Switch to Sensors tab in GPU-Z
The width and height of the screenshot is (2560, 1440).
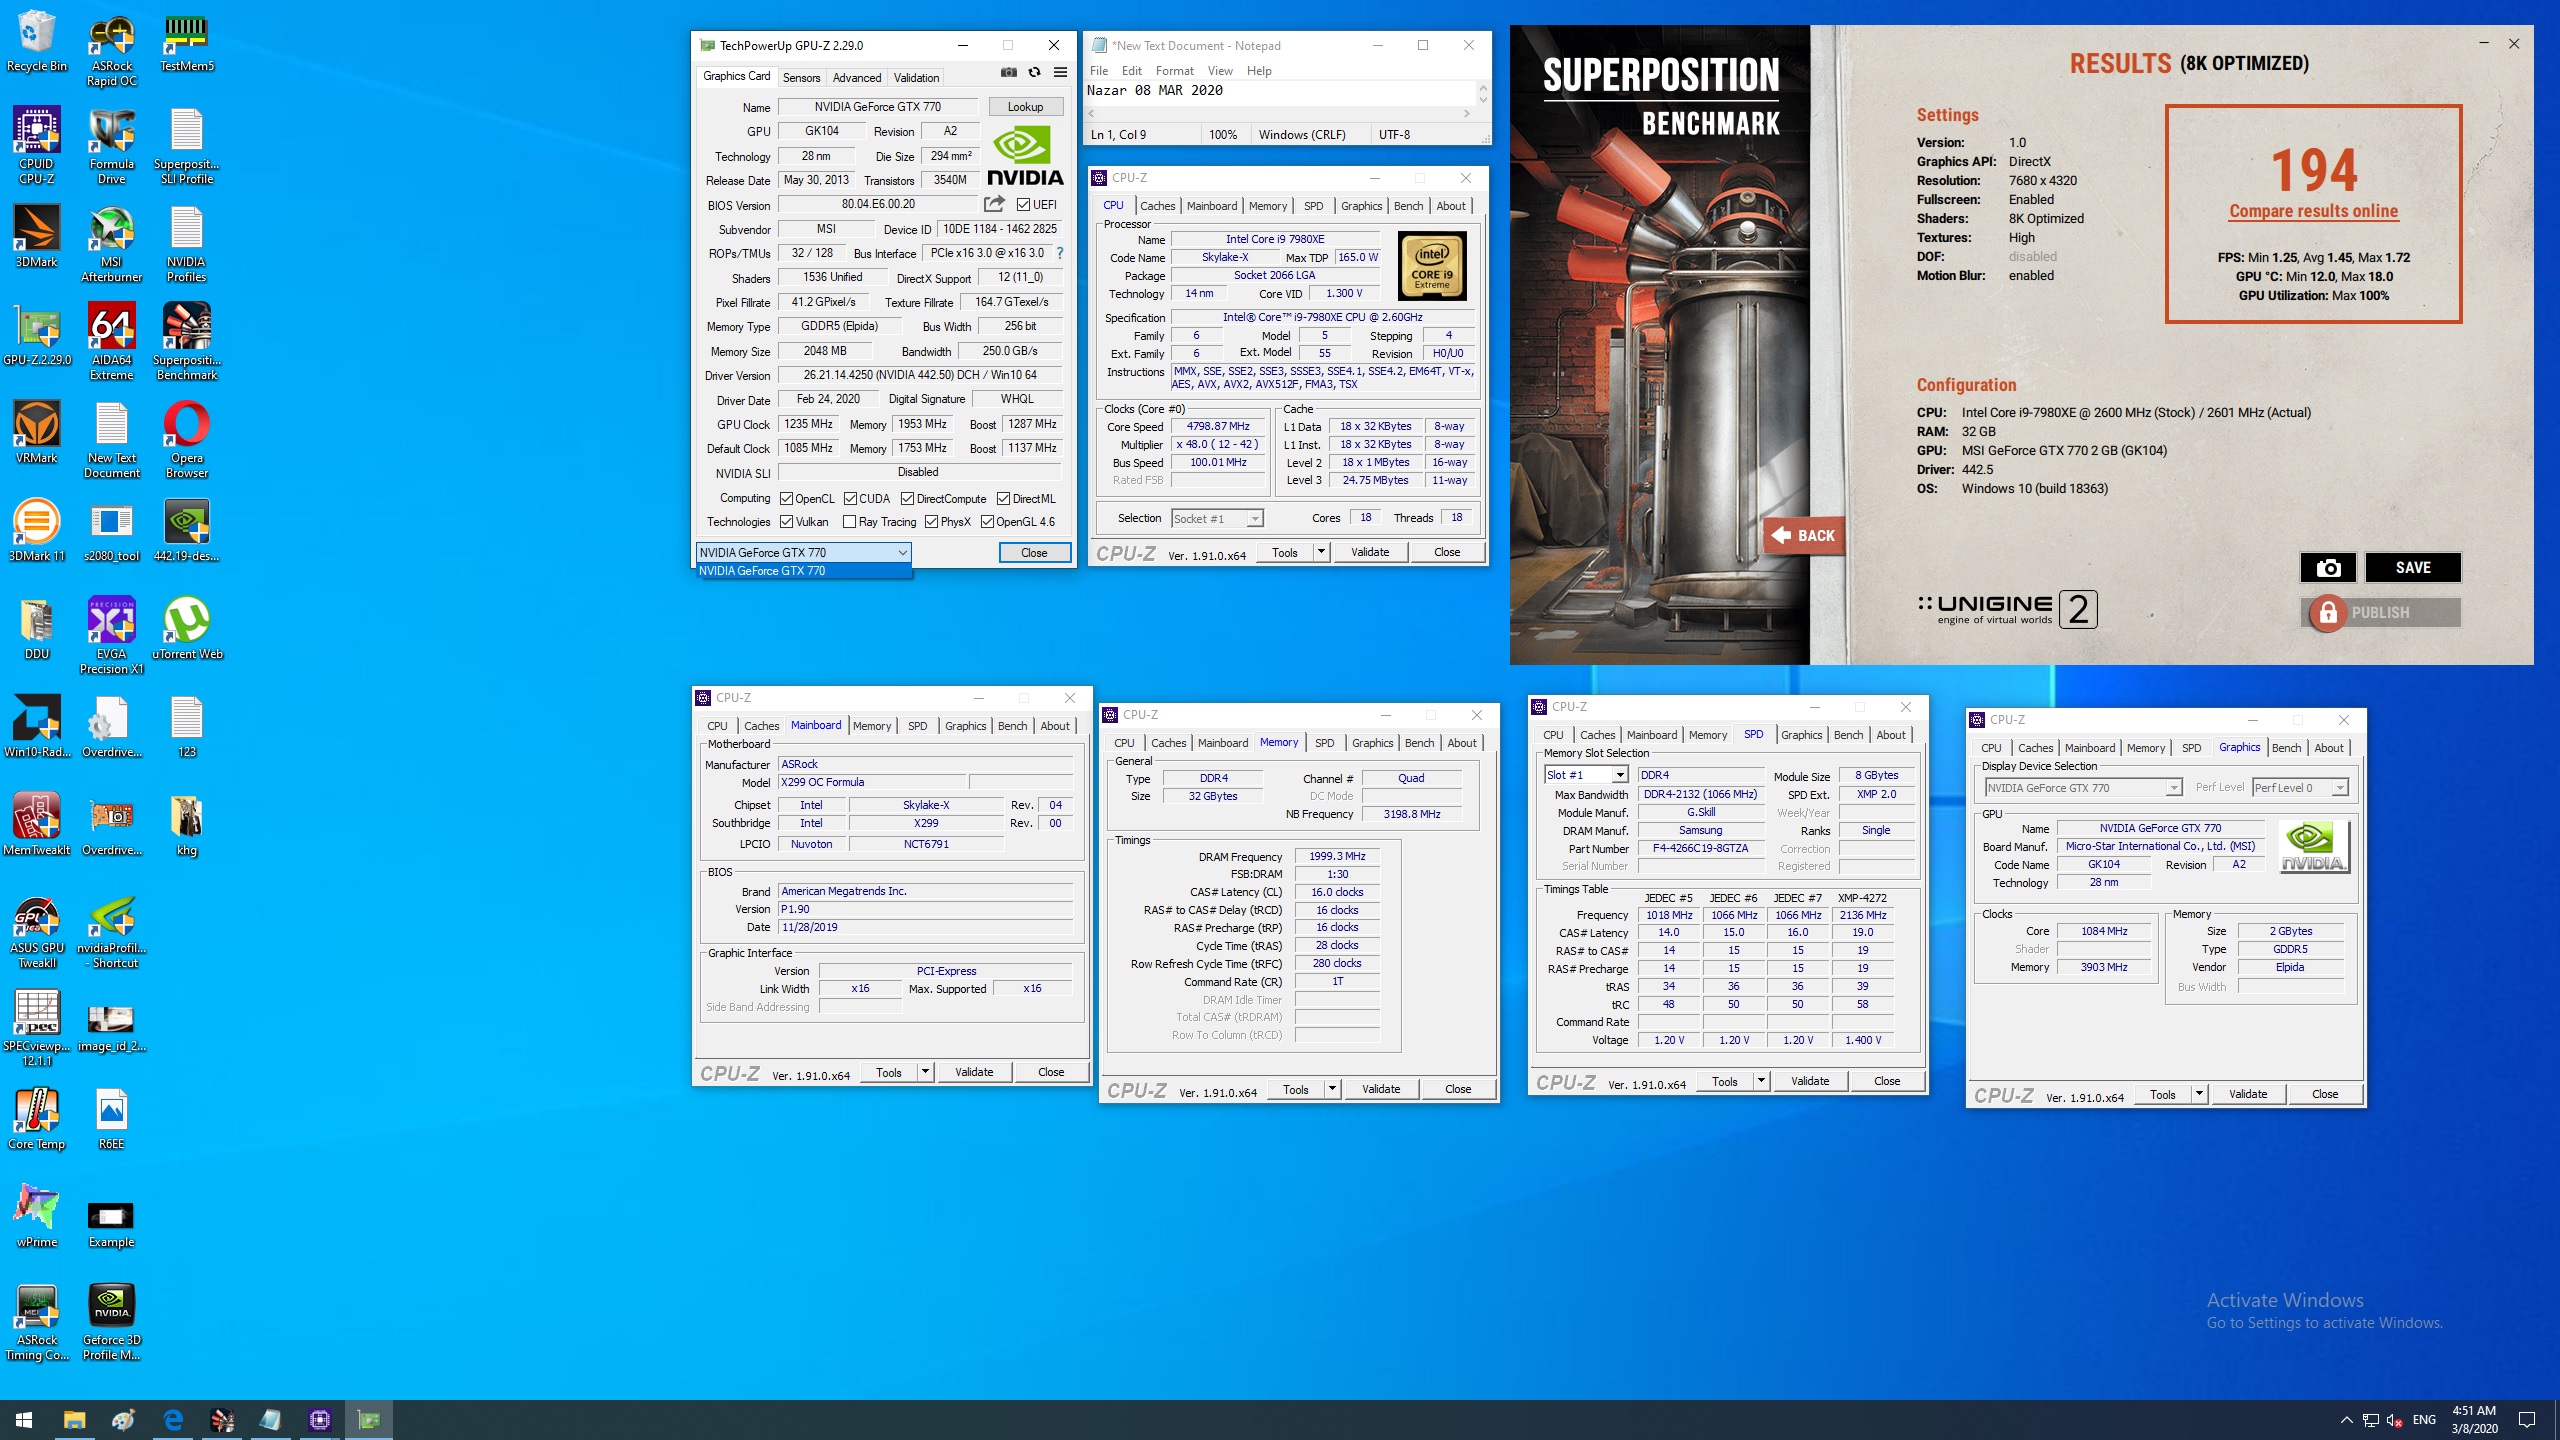pyautogui.click(x=802, y=78)
